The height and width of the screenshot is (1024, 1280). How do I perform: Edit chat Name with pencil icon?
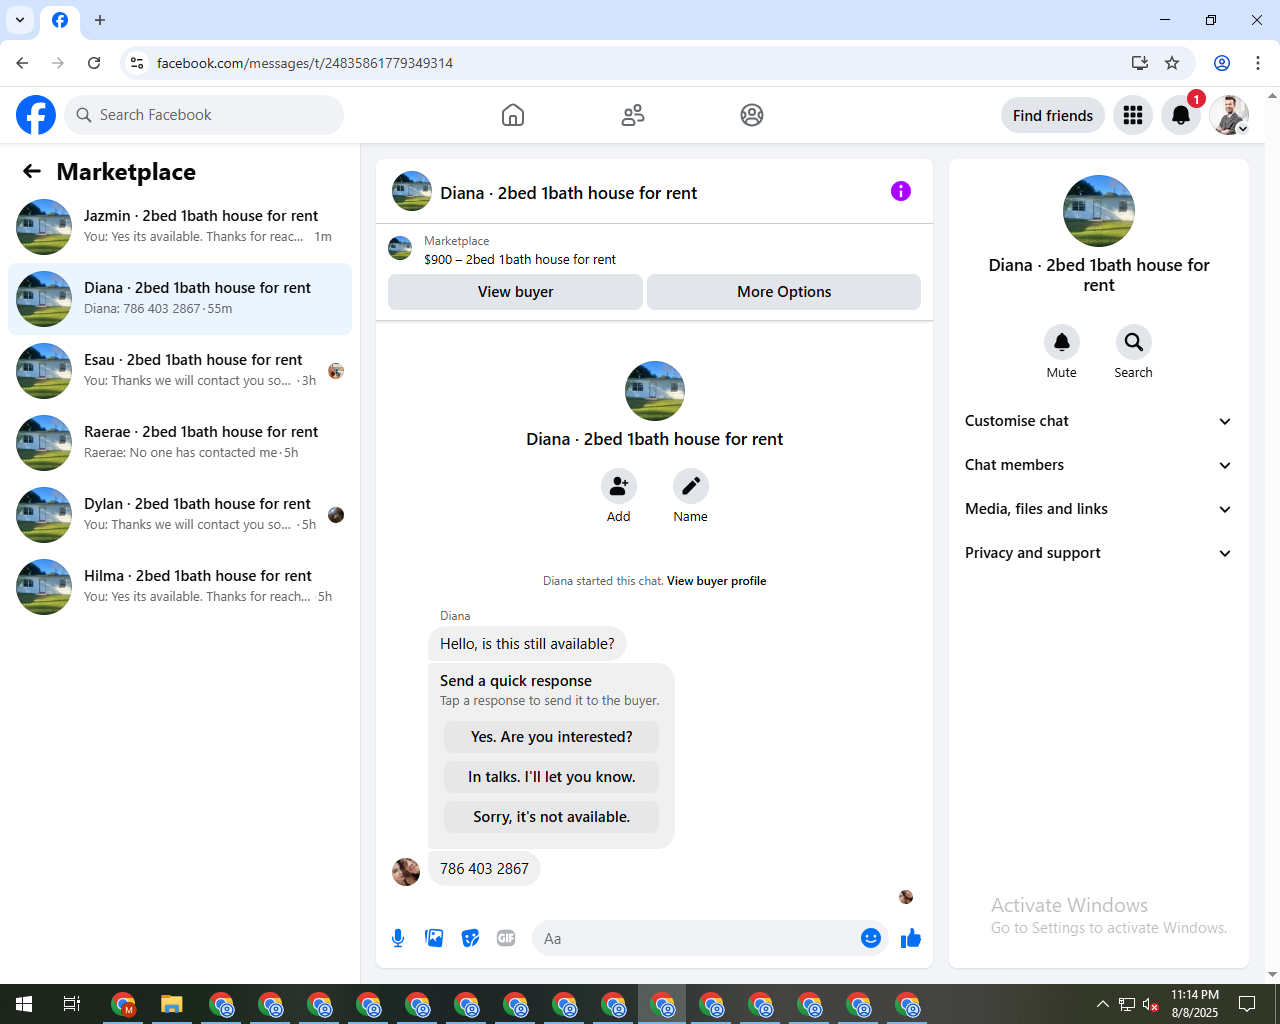coord(691,486)
